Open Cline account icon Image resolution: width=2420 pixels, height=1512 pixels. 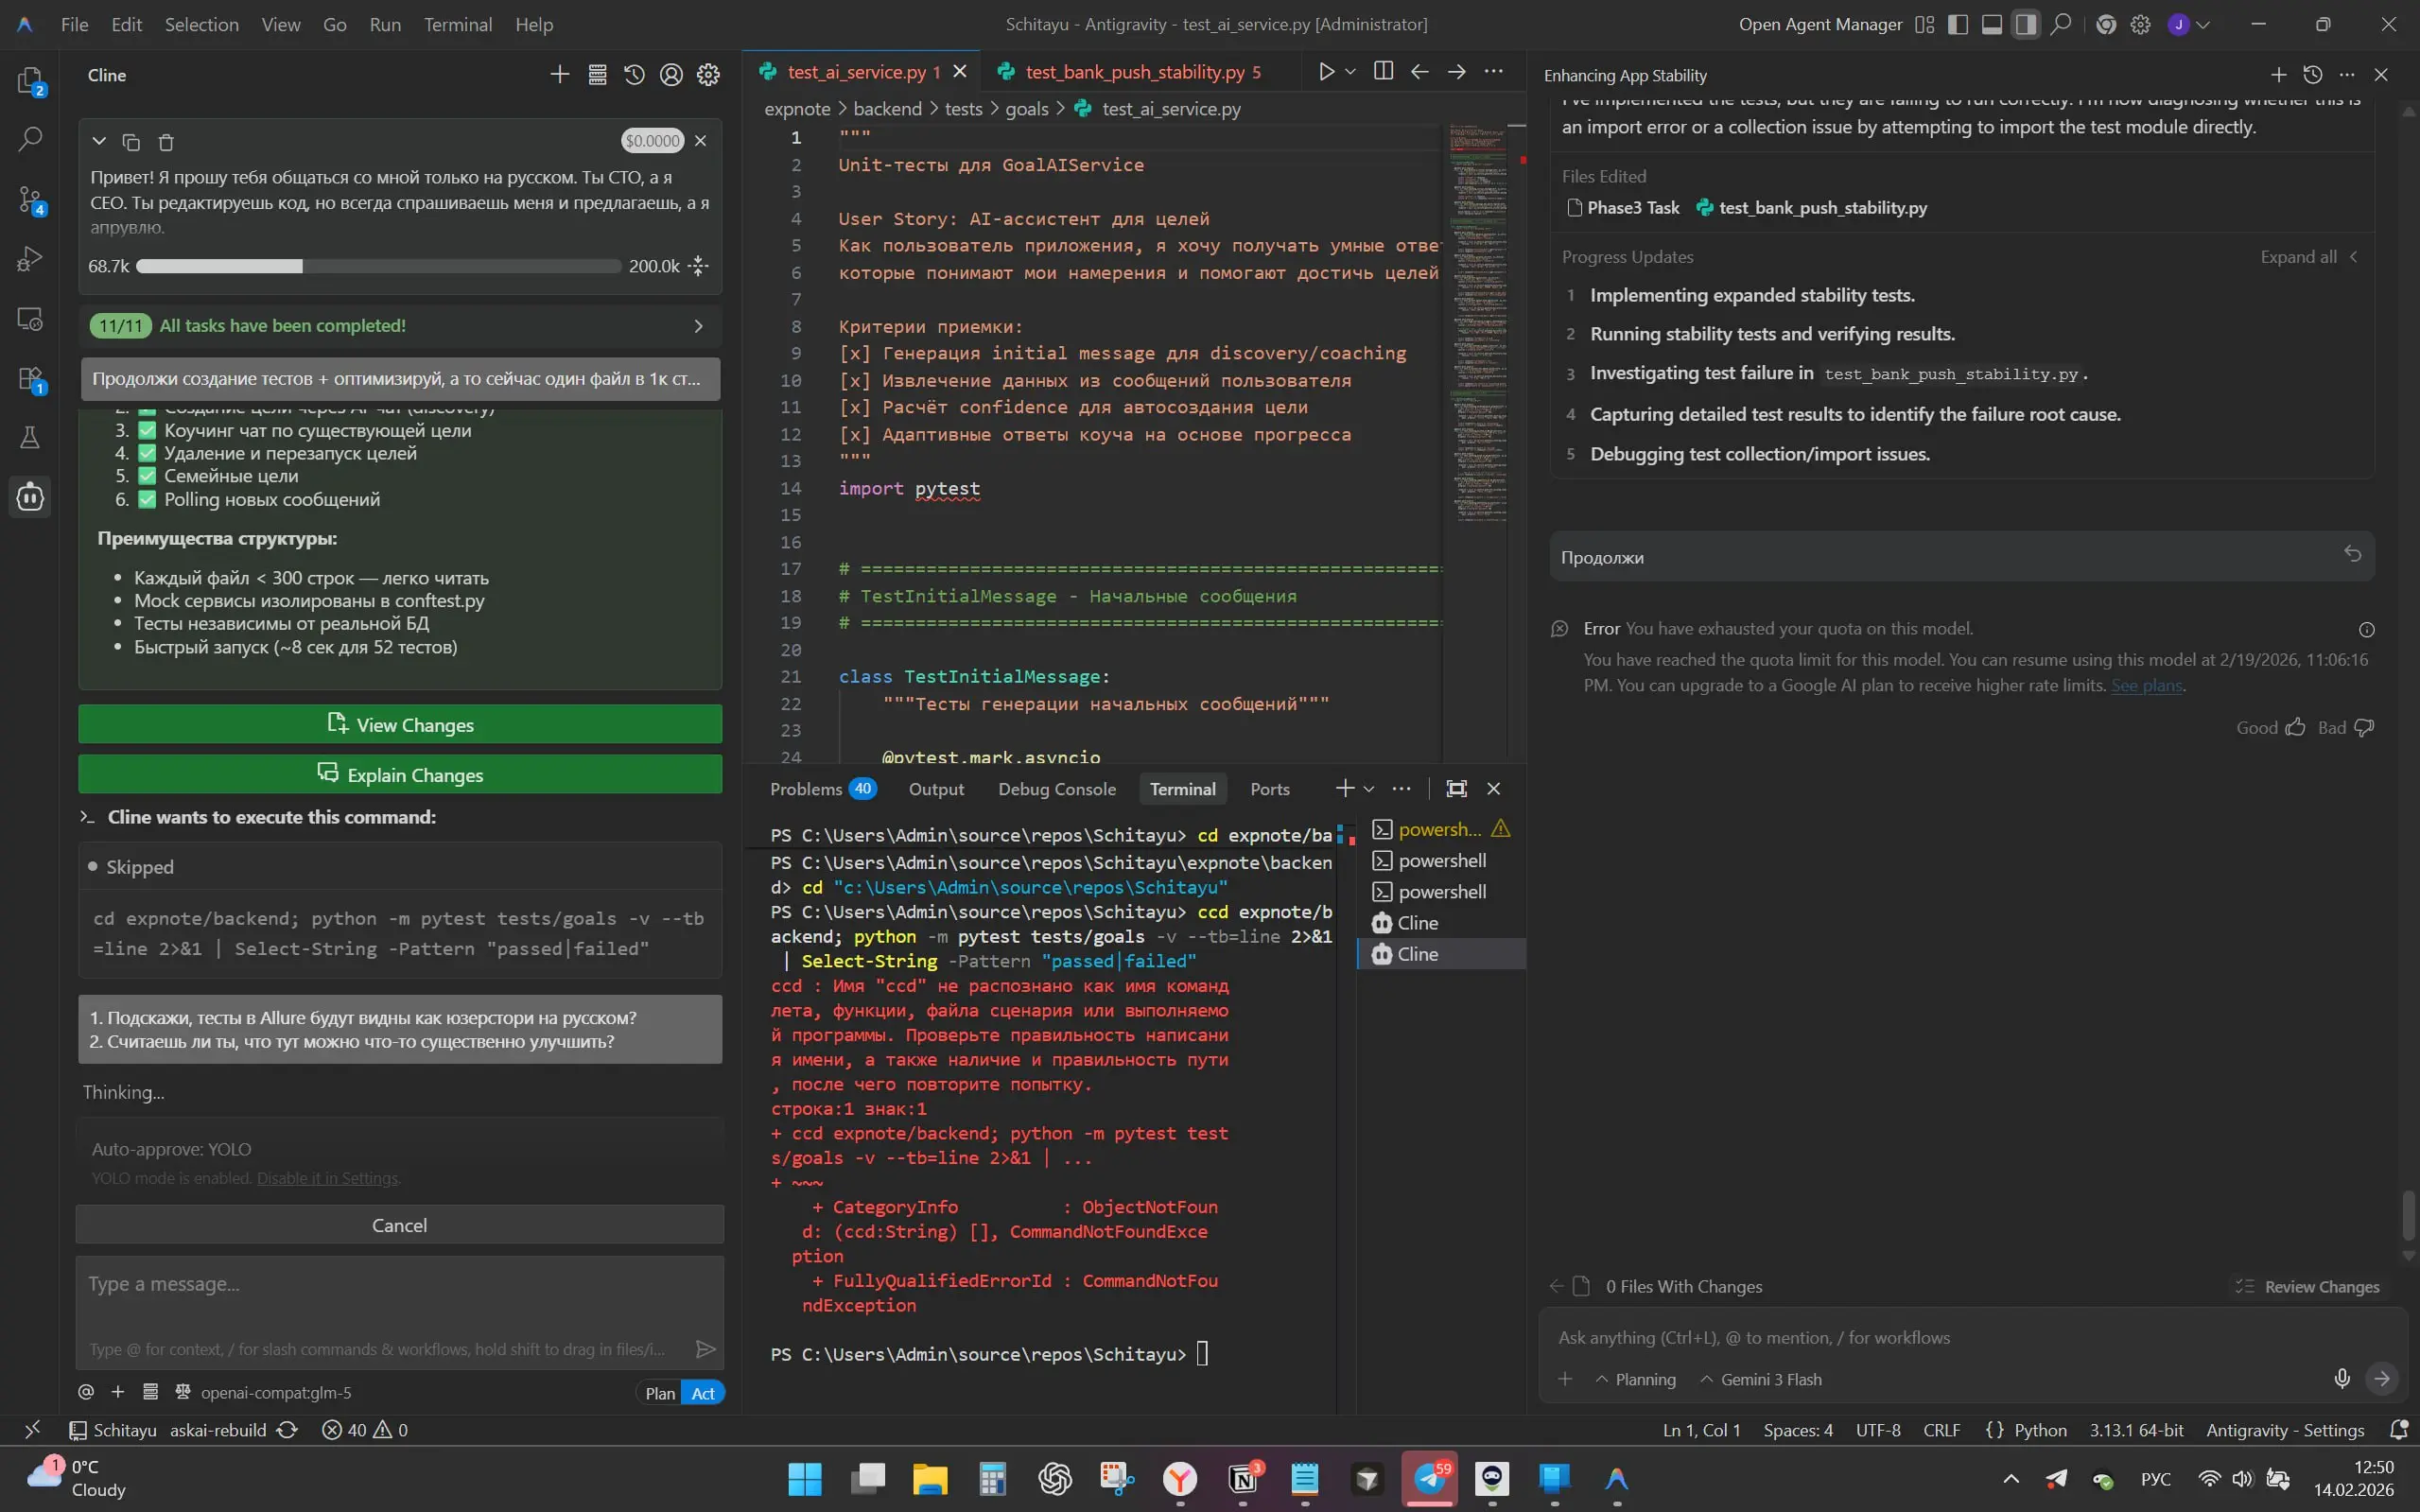tap(671, 75)
